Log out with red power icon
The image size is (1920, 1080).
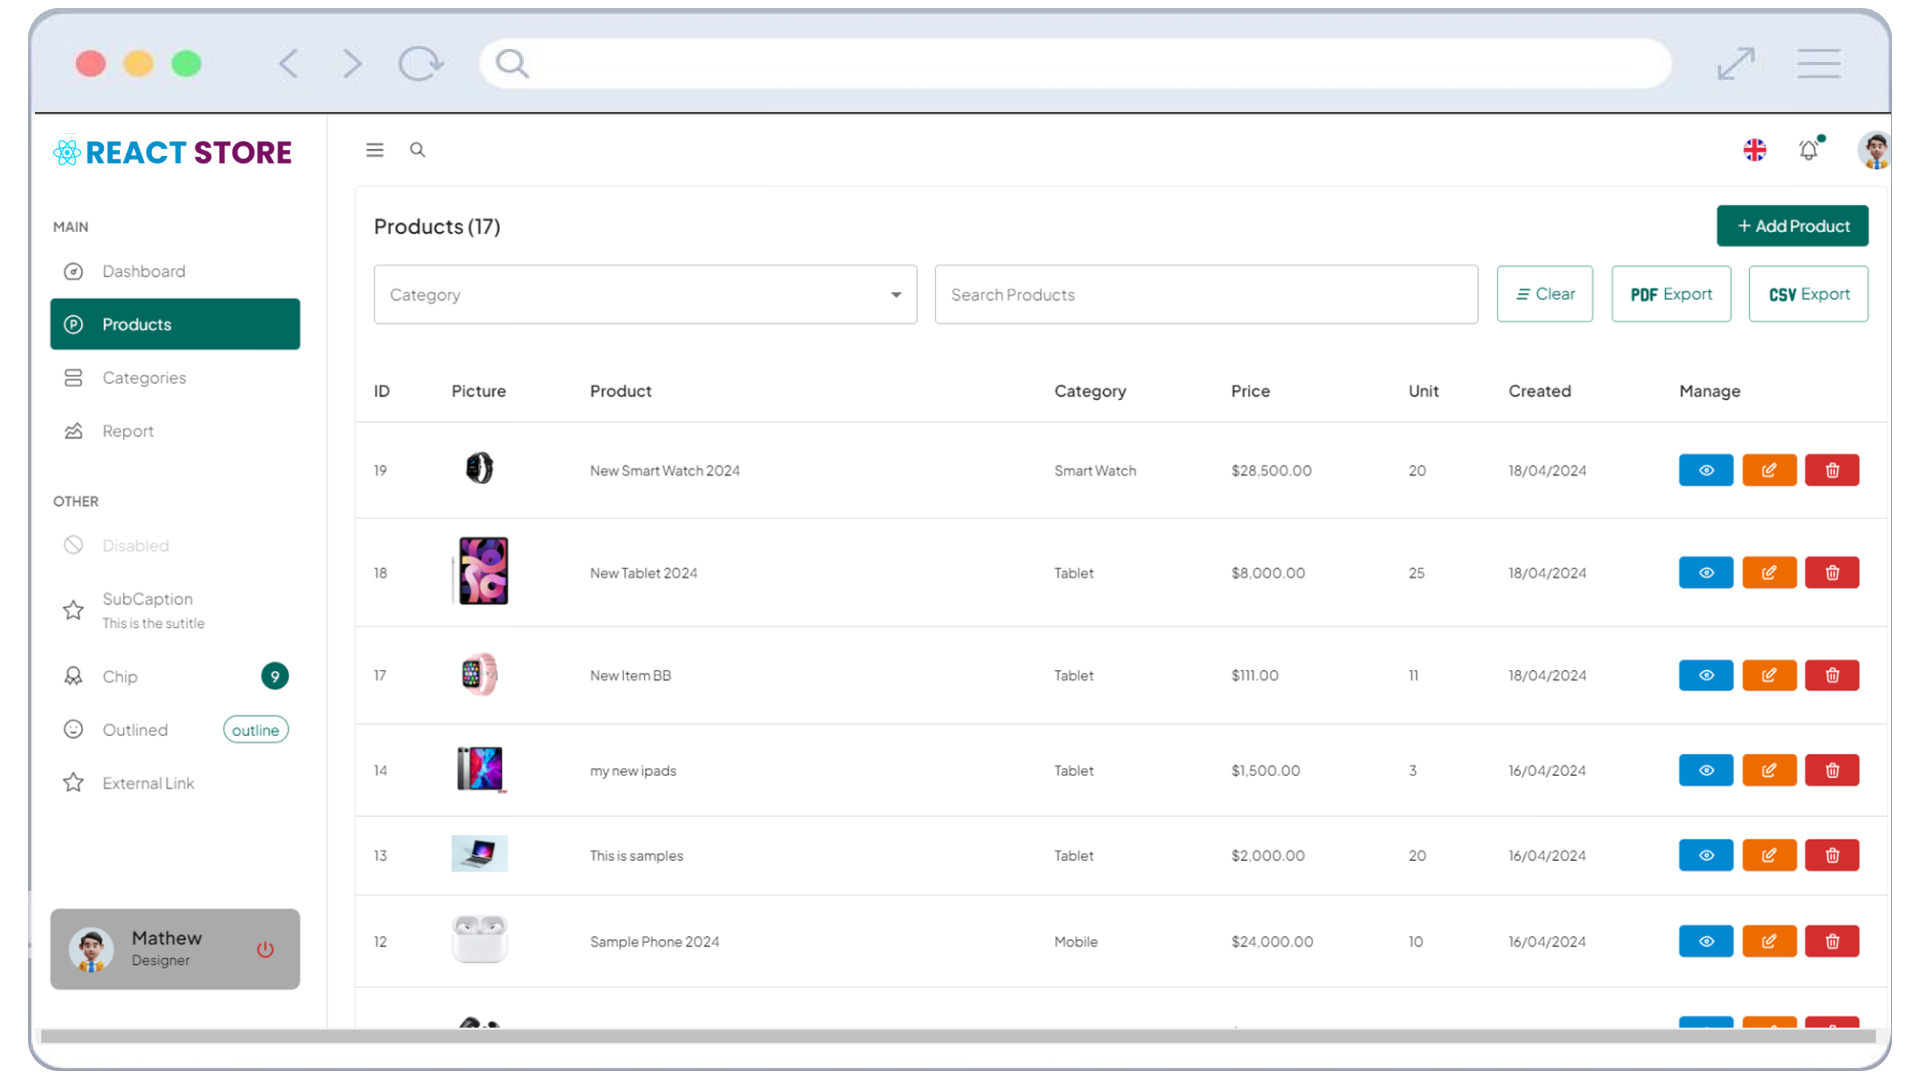coord(265,949)
